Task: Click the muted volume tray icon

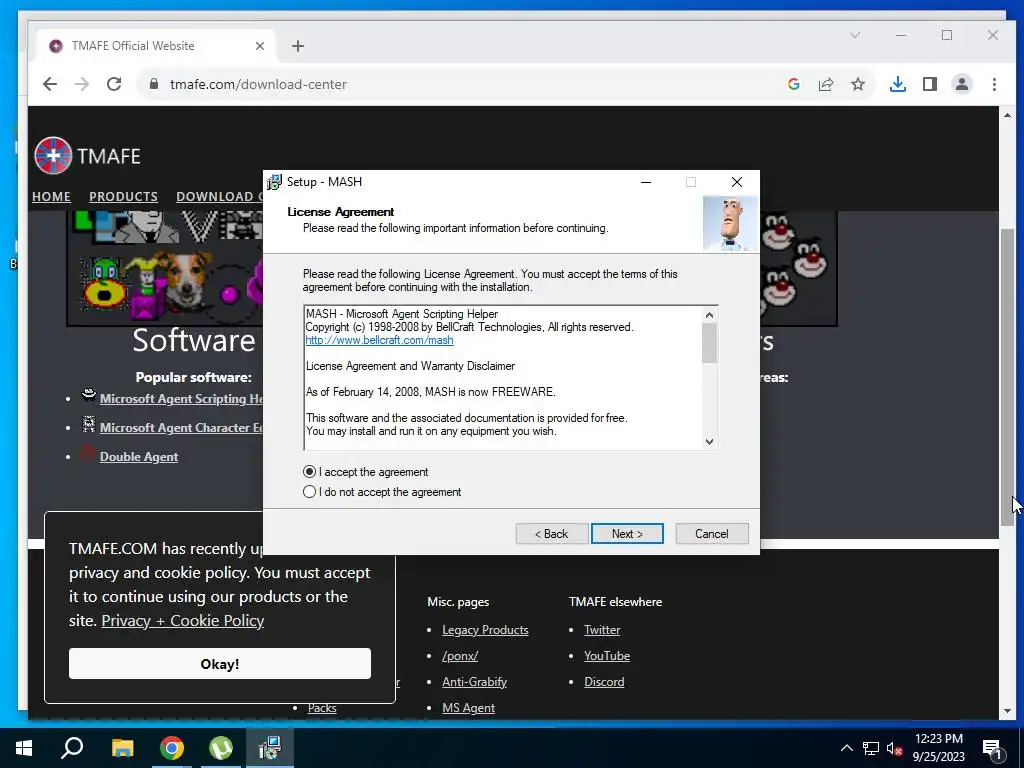Action: point(895,748)
